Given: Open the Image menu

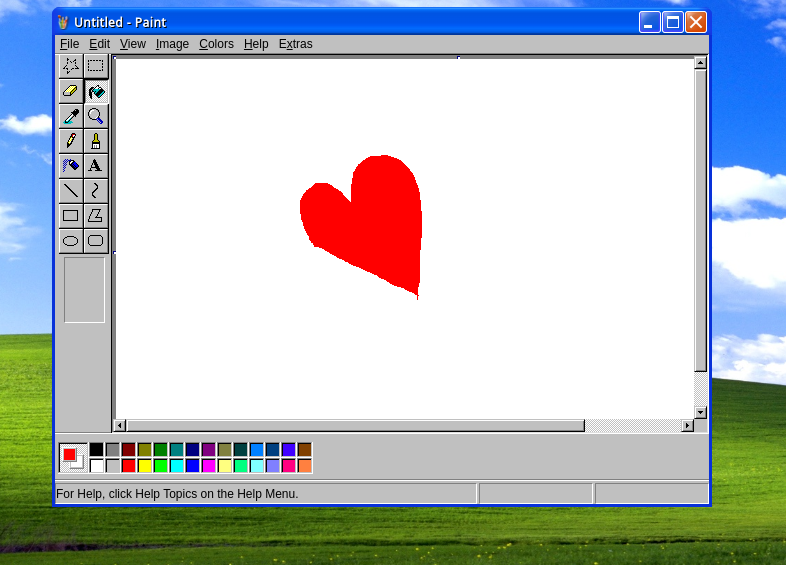Looking at the screenshot, I should [172, 44].
